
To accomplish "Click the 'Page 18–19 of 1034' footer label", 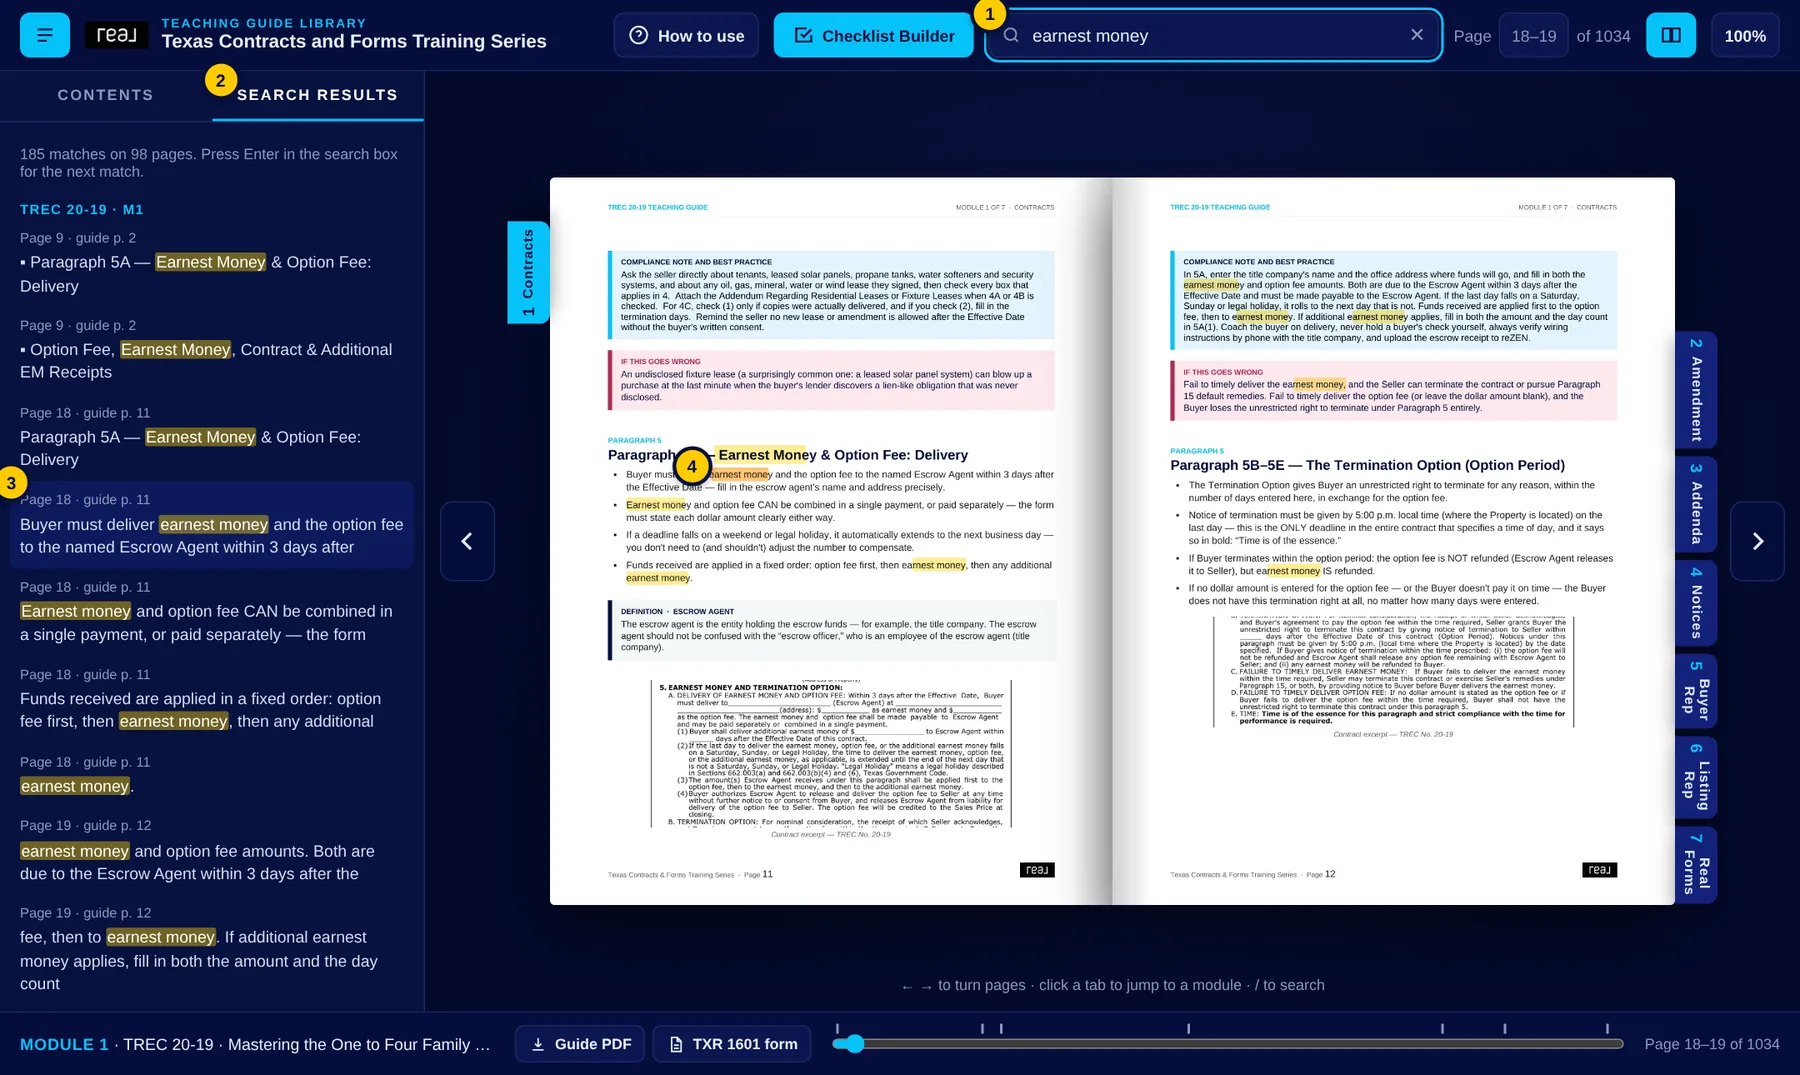I will pyautogui.click(x=1712, y=1044).
